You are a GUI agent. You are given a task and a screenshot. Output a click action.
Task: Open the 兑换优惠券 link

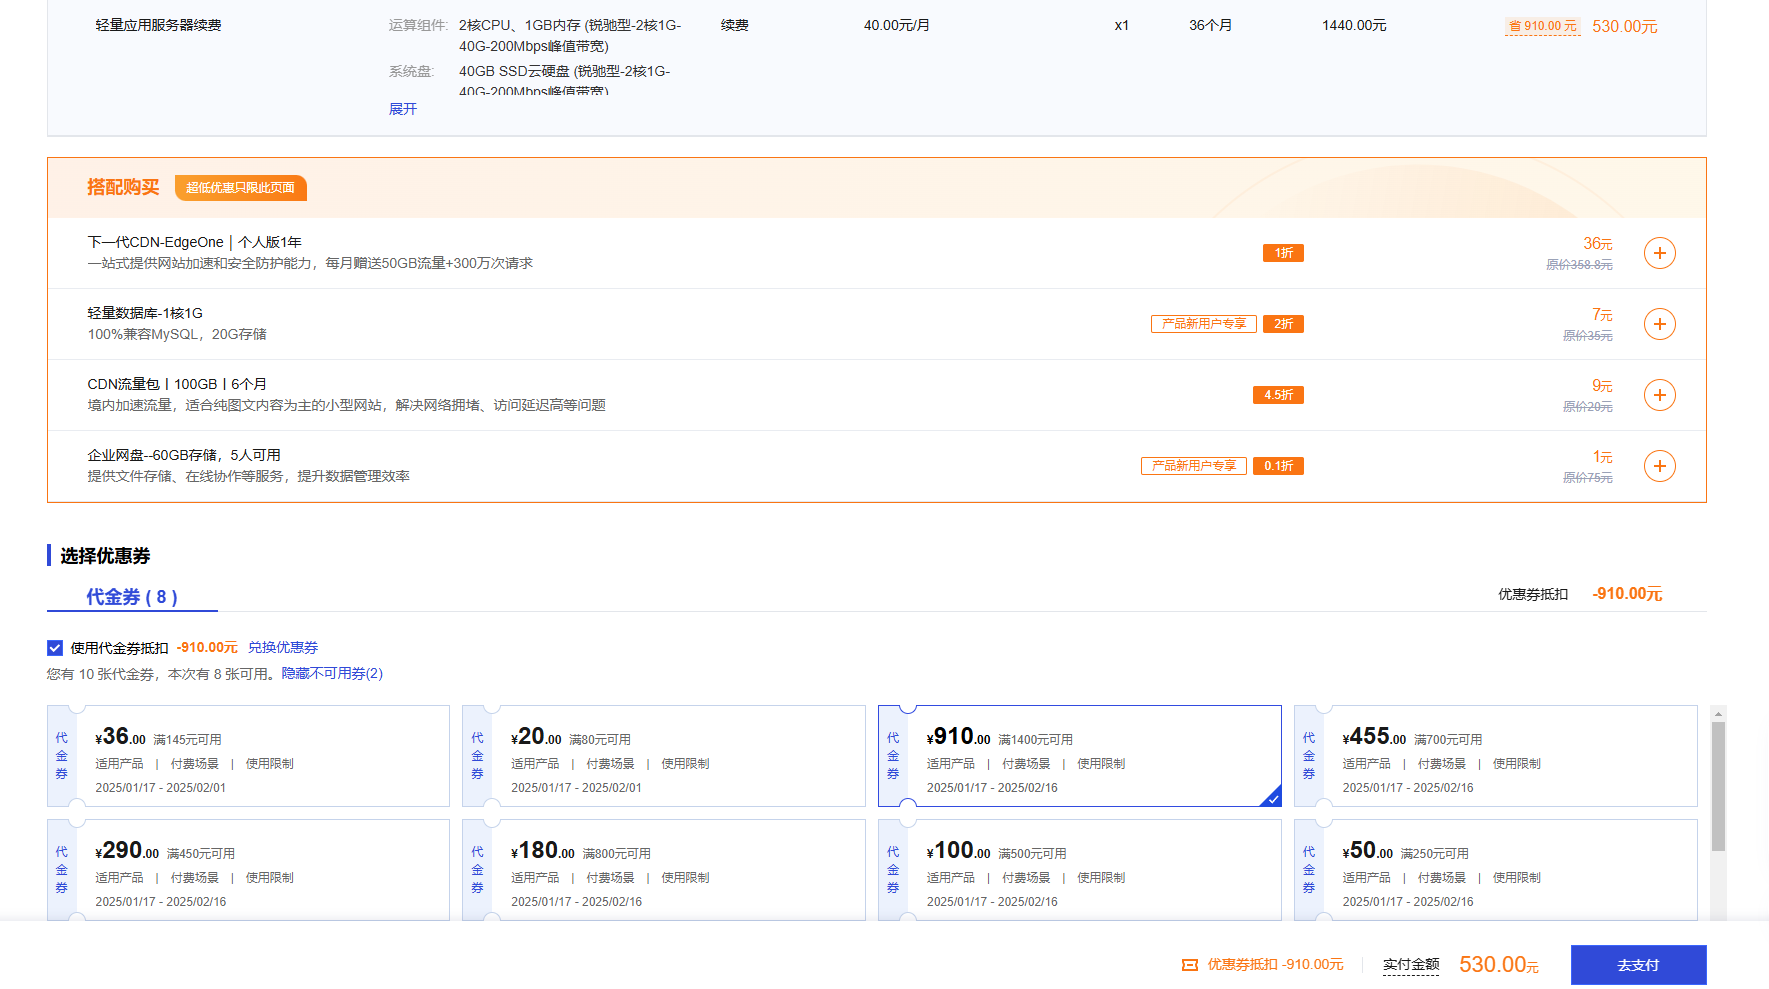click(x=283, y=648)
